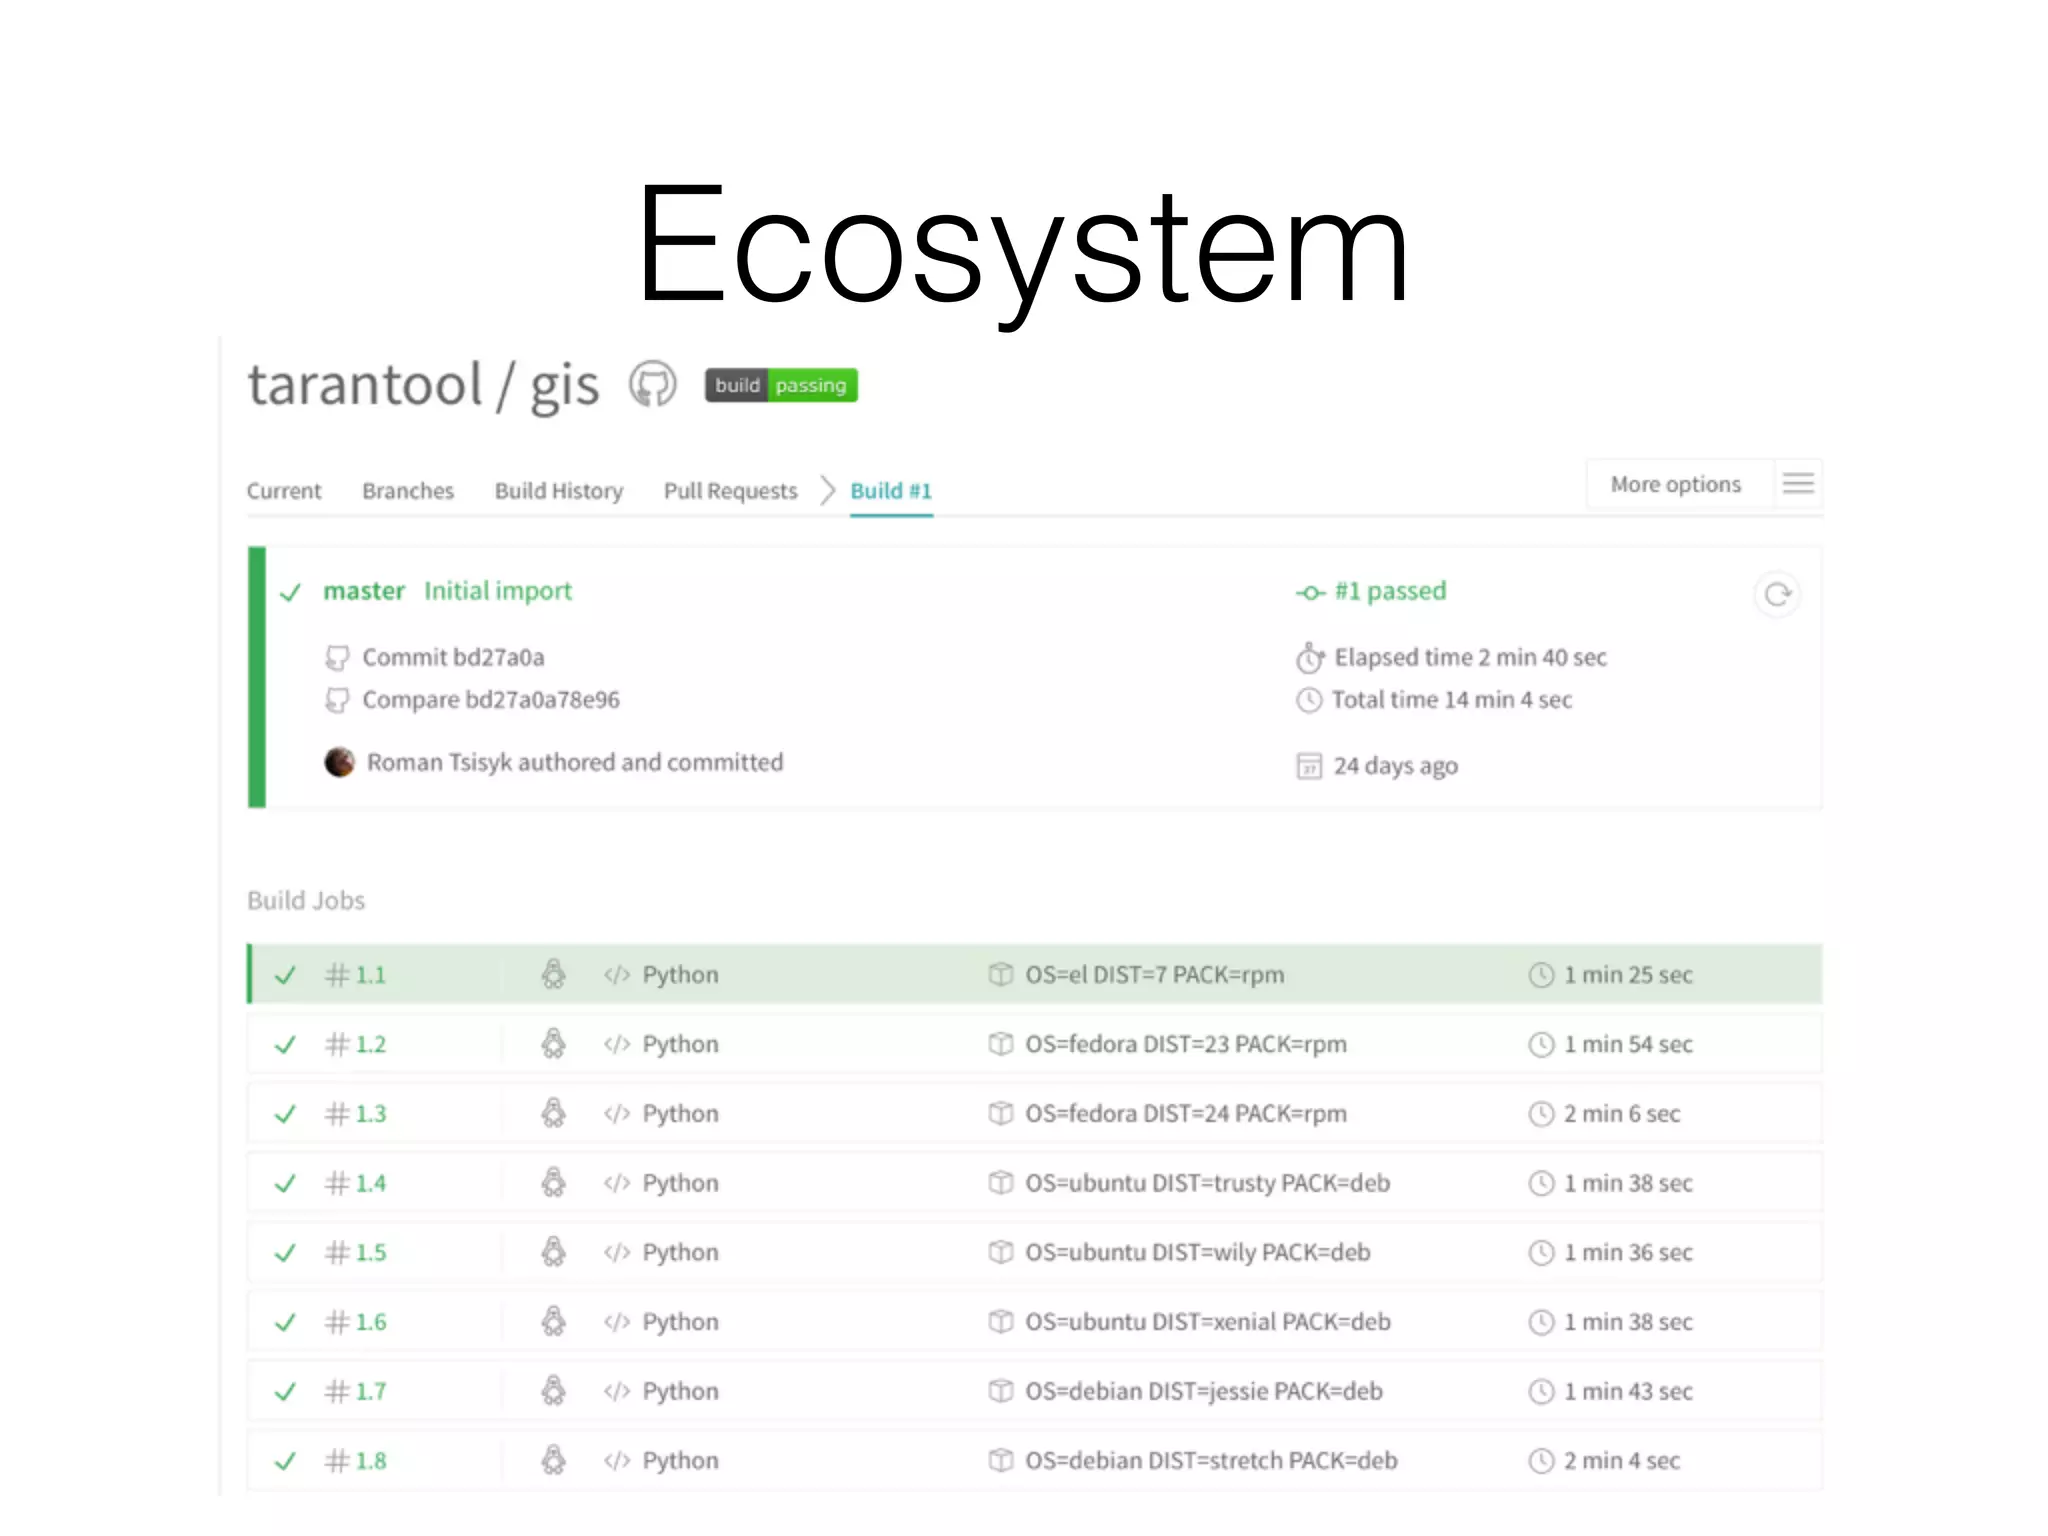The width and height of the screenshot is (2048, 1536).
Task: Click the clock icon by Total time
Action: [x=1309, y=700]
